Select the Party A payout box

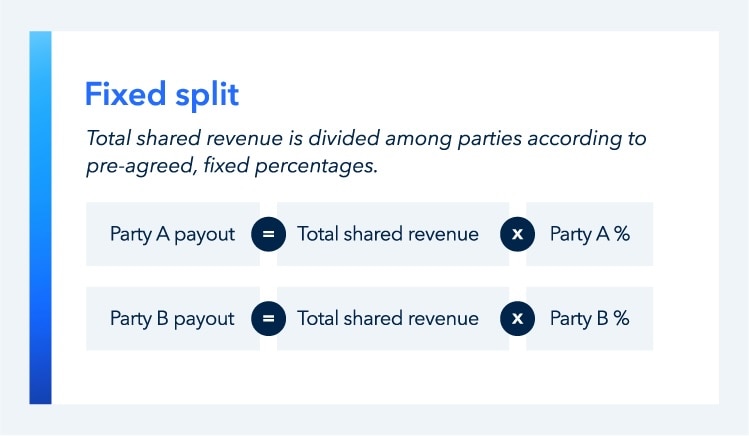172,234
